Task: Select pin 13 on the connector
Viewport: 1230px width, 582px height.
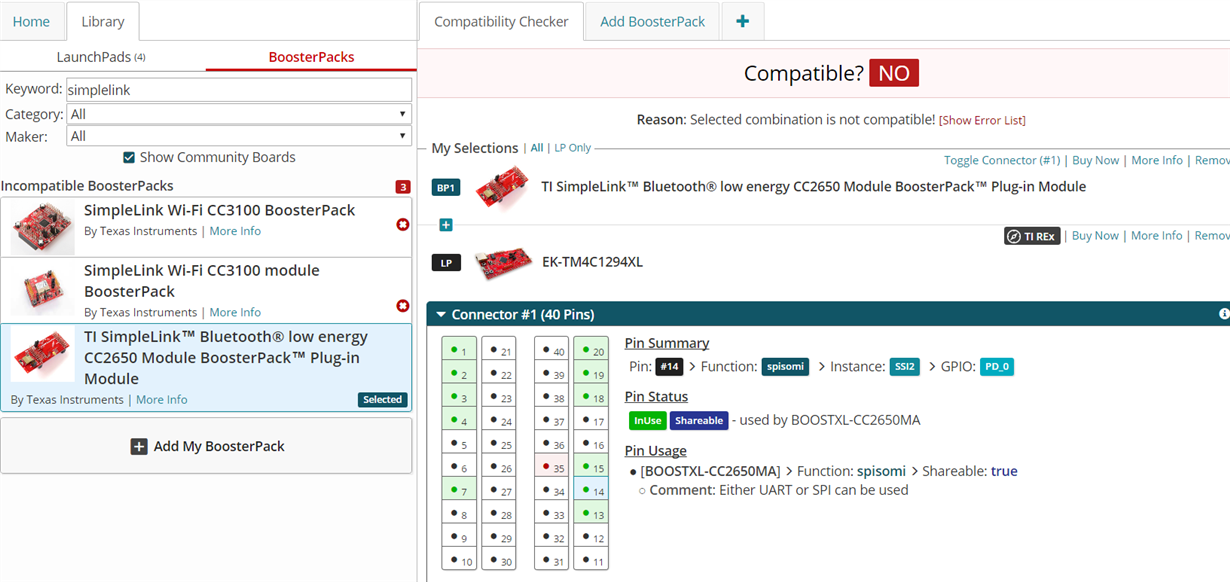Action: [591, 514]
